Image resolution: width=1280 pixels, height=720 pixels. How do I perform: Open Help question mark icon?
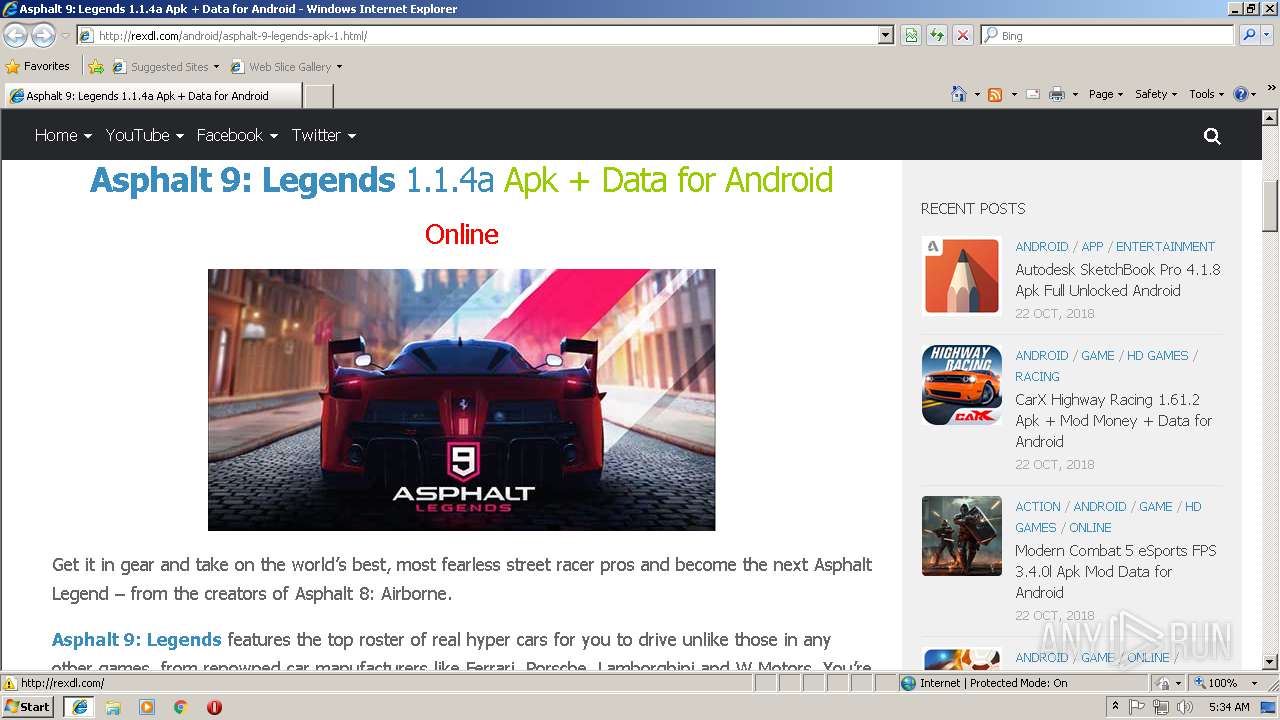pyautogui.click(x=1241, y=94)
